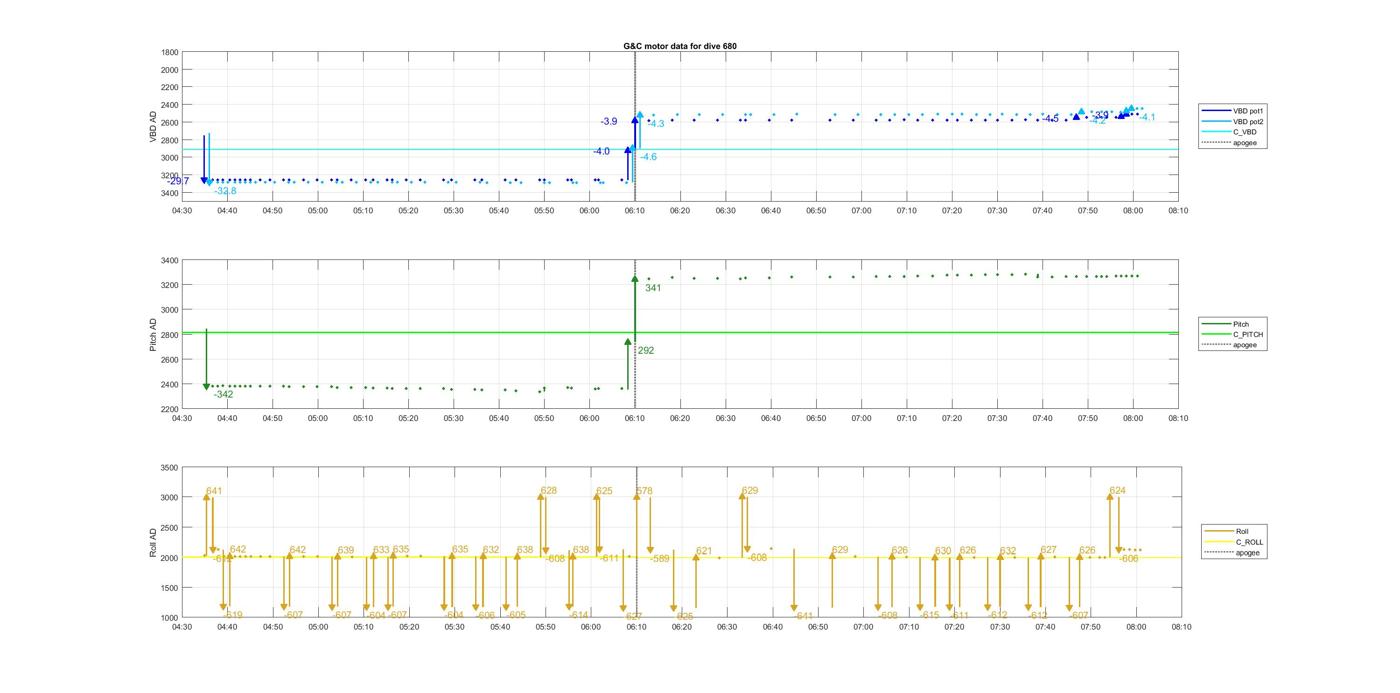Screen dimensions: 1400x693
Task: Click "VBD pot2" legend entry
Action: point(1248,121)
